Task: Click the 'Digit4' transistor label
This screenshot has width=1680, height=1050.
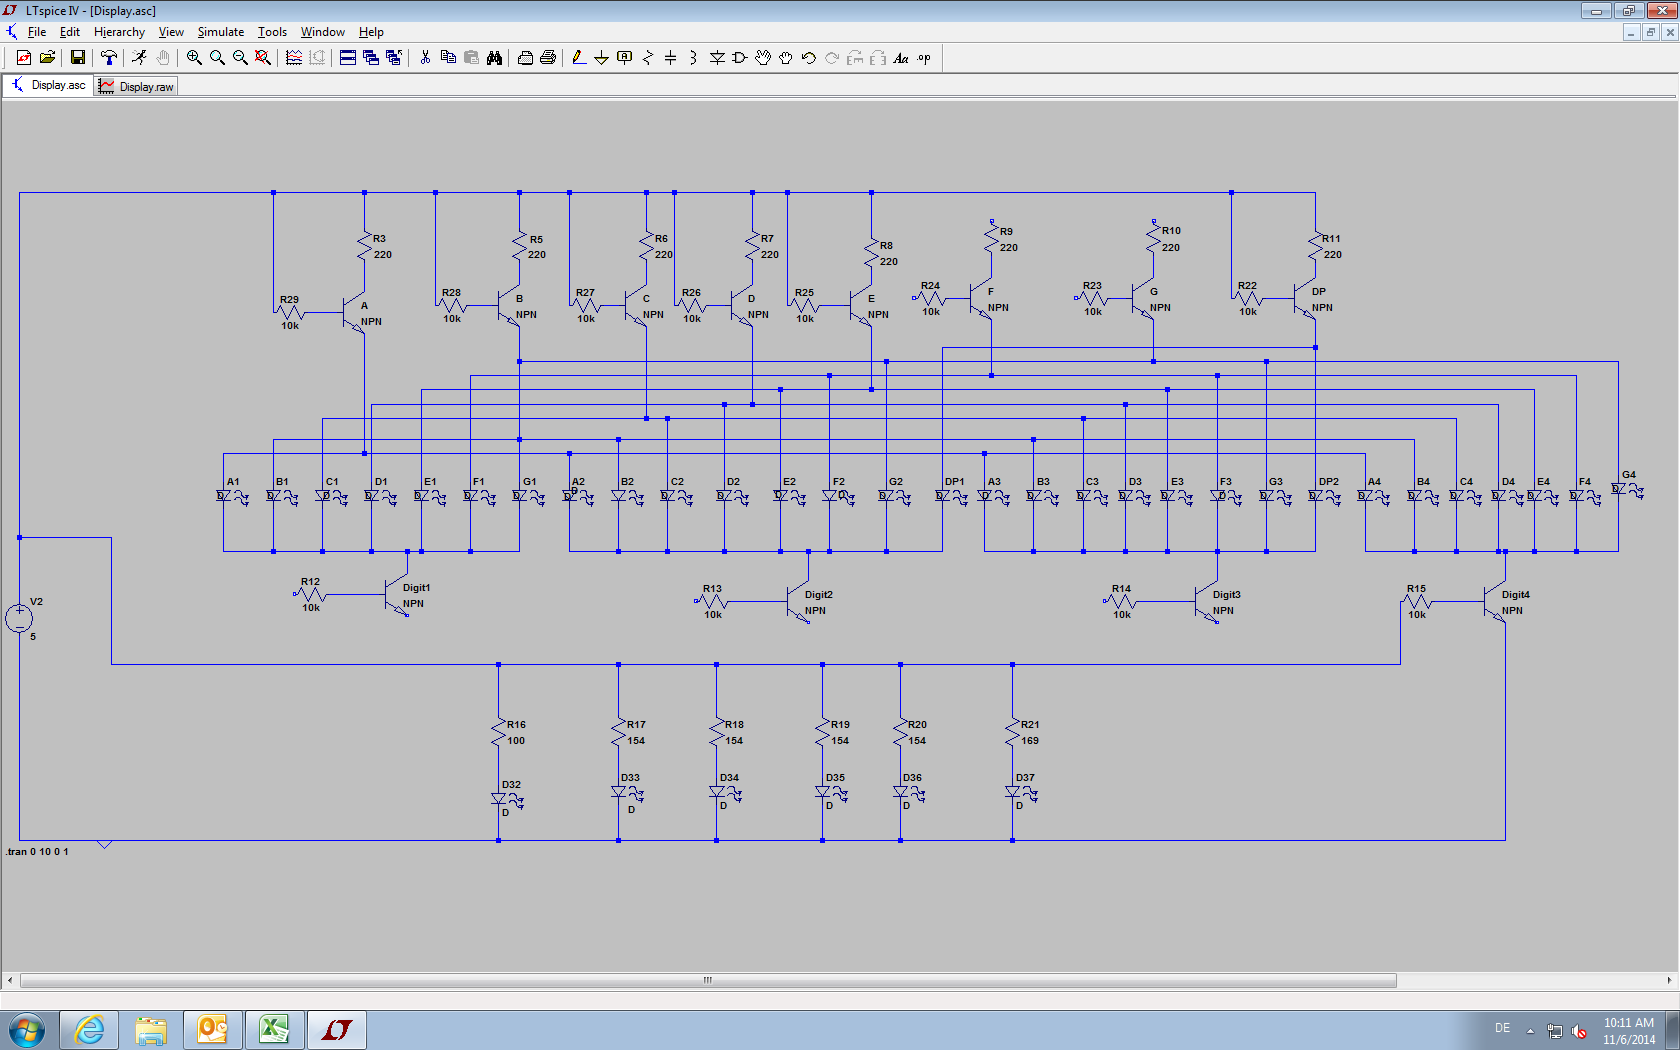Action: (x=1515, y=595)
